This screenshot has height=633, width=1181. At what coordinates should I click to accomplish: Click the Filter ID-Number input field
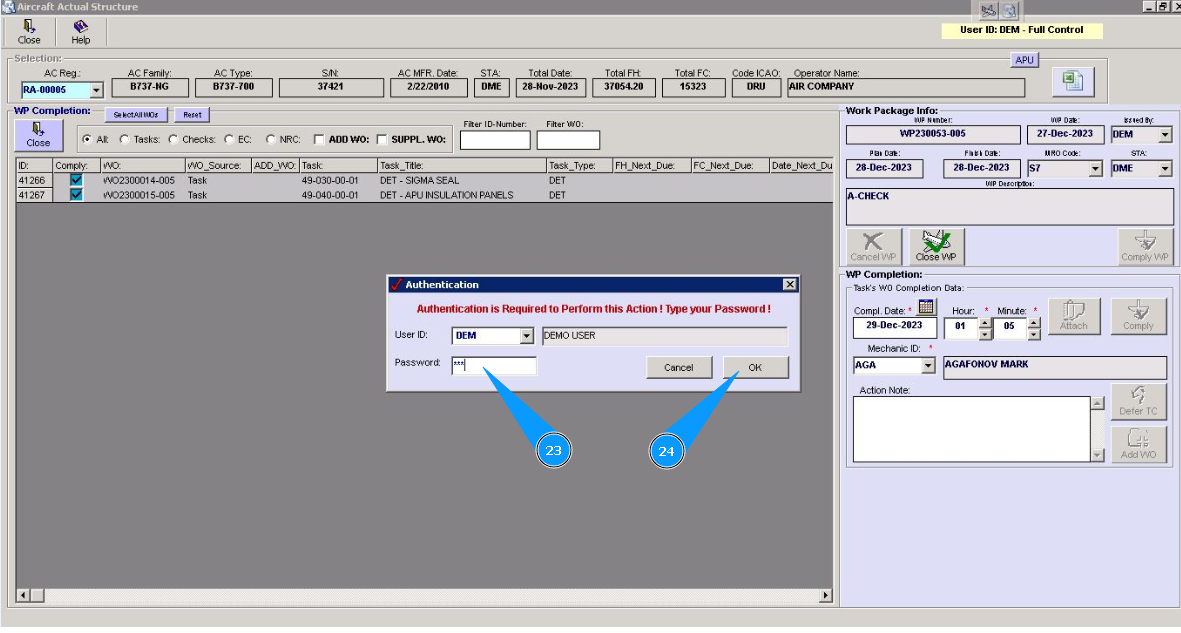[495, 140]
